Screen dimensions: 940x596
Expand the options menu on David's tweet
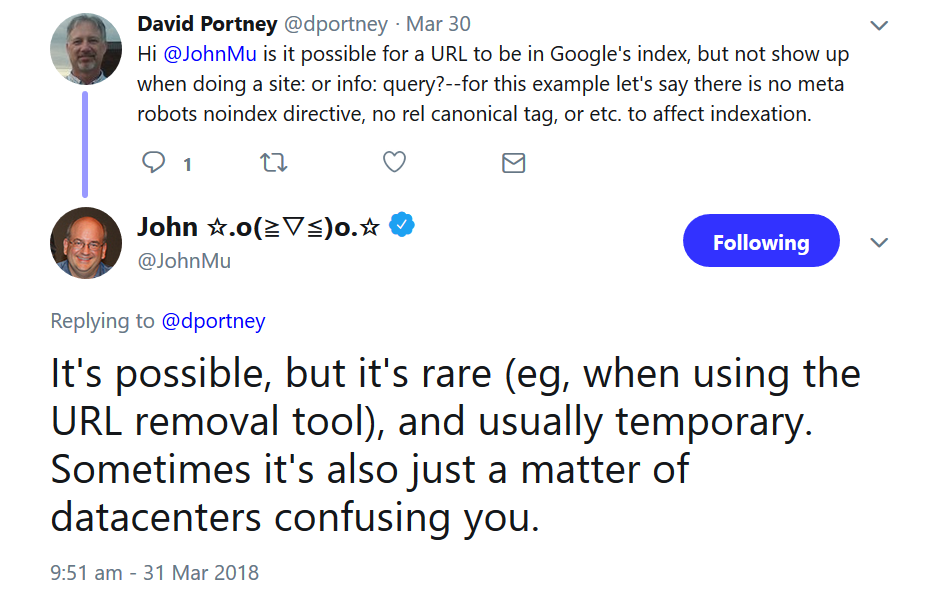point(878,25)
